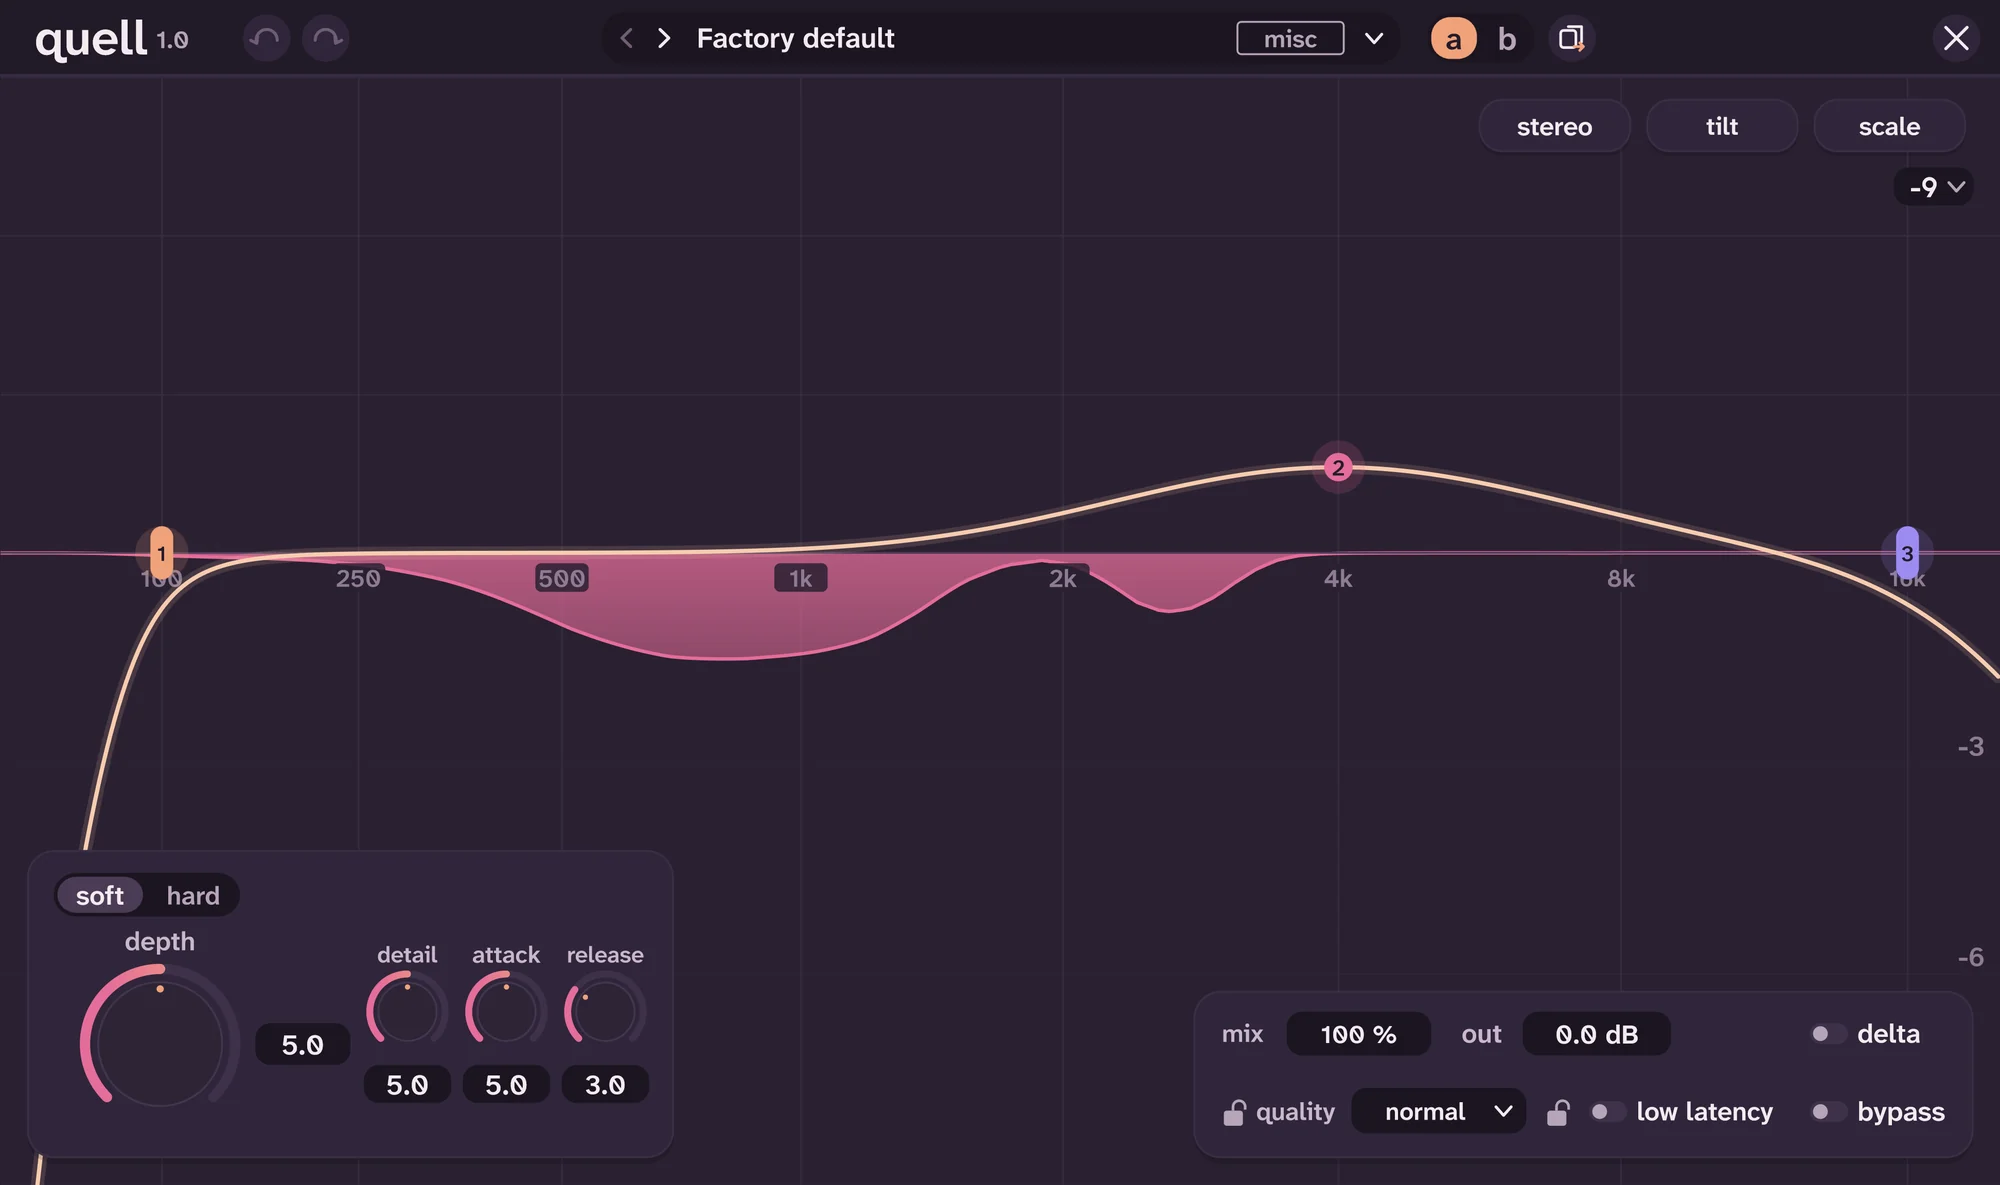Screen dimensions: 2000x1185
Task: Click the tilt button
Action: [x=1721, y=126]
